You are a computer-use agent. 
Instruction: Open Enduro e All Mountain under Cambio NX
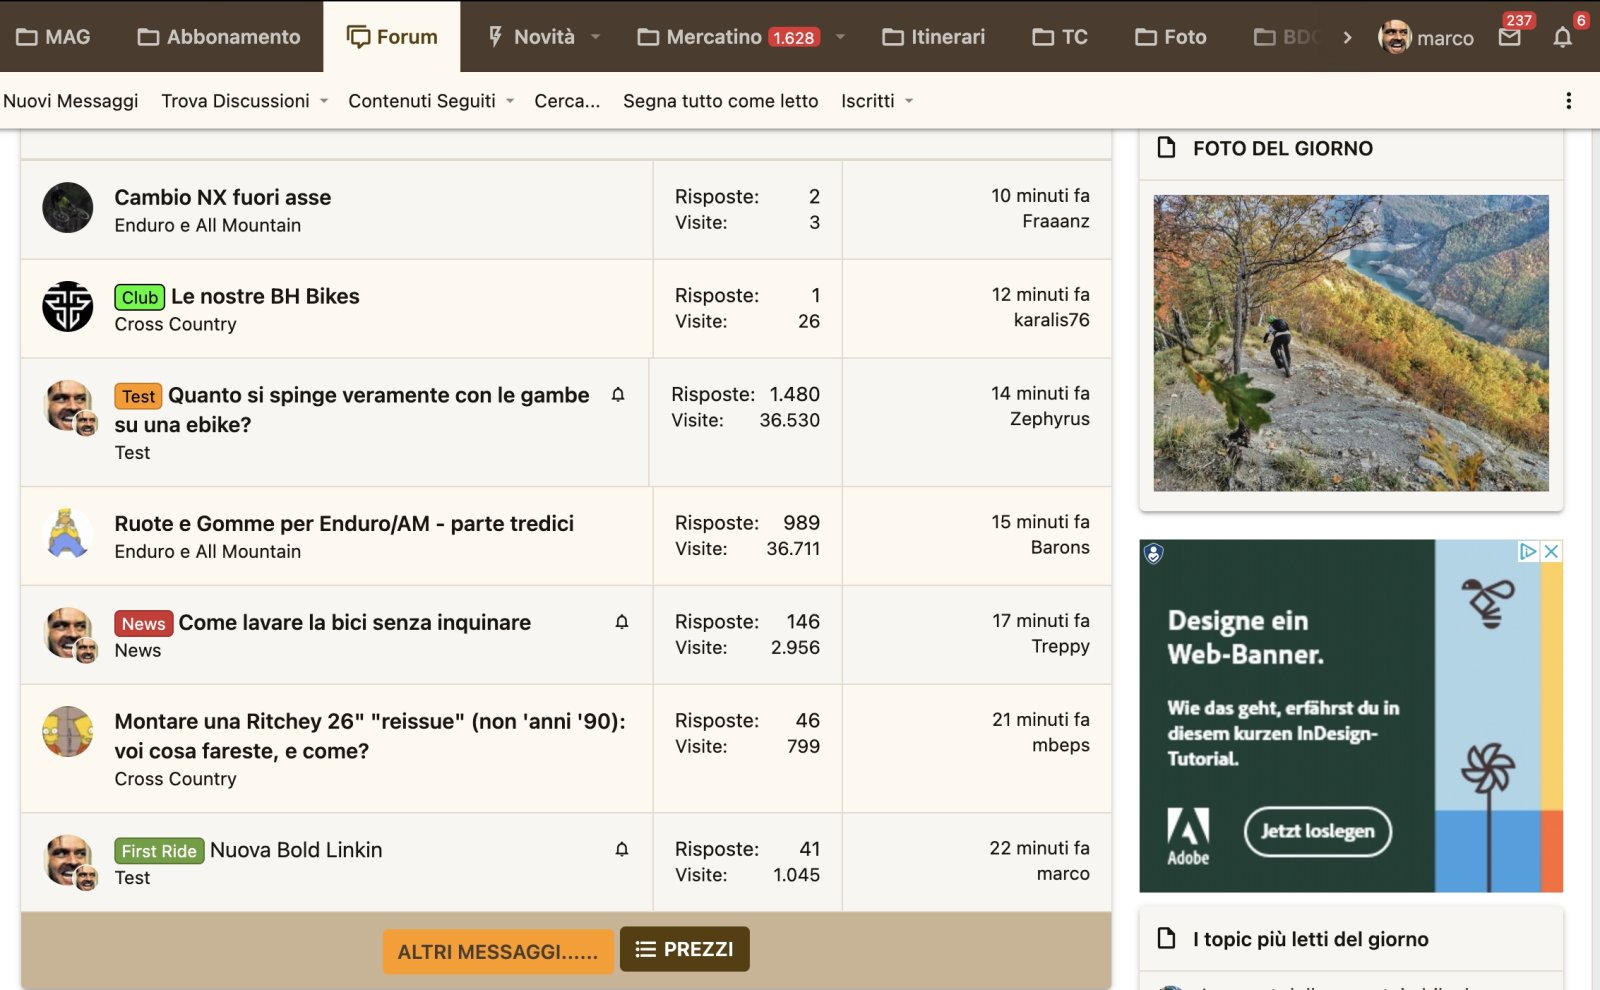click(x=207, y=225)
